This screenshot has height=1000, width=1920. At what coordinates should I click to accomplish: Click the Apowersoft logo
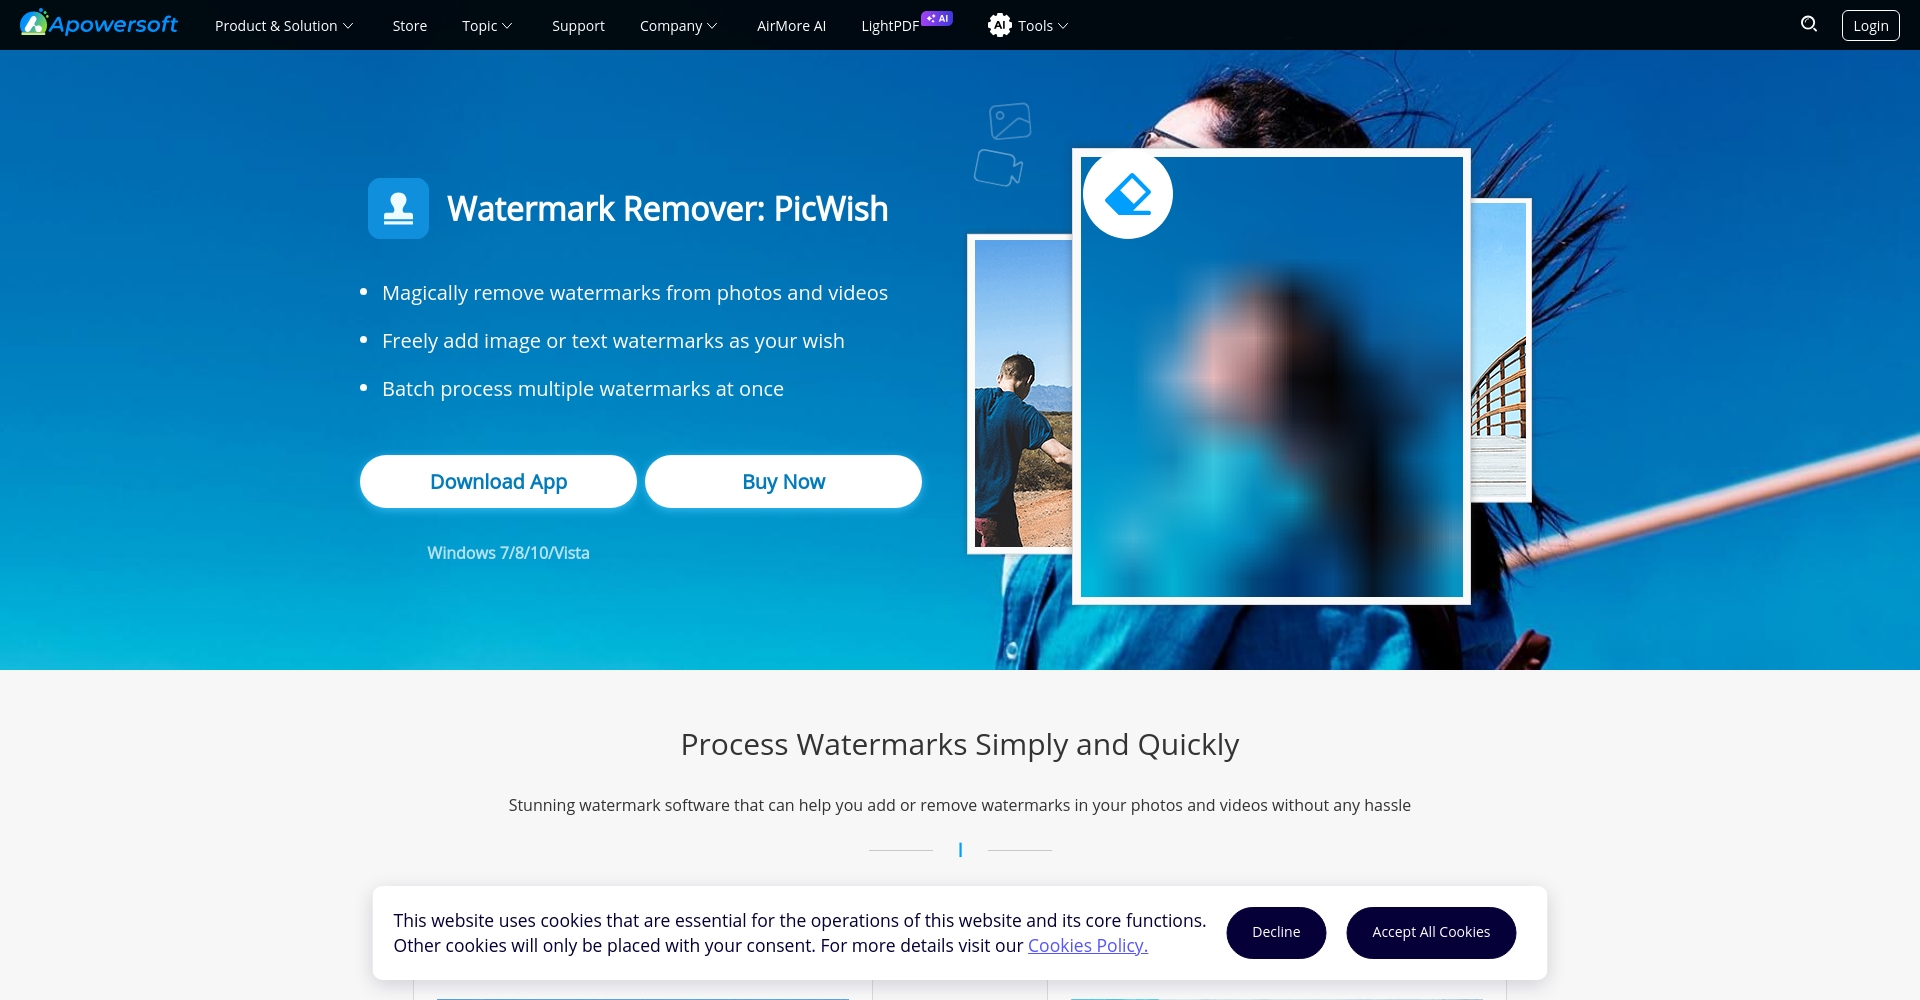click(99, 24)
